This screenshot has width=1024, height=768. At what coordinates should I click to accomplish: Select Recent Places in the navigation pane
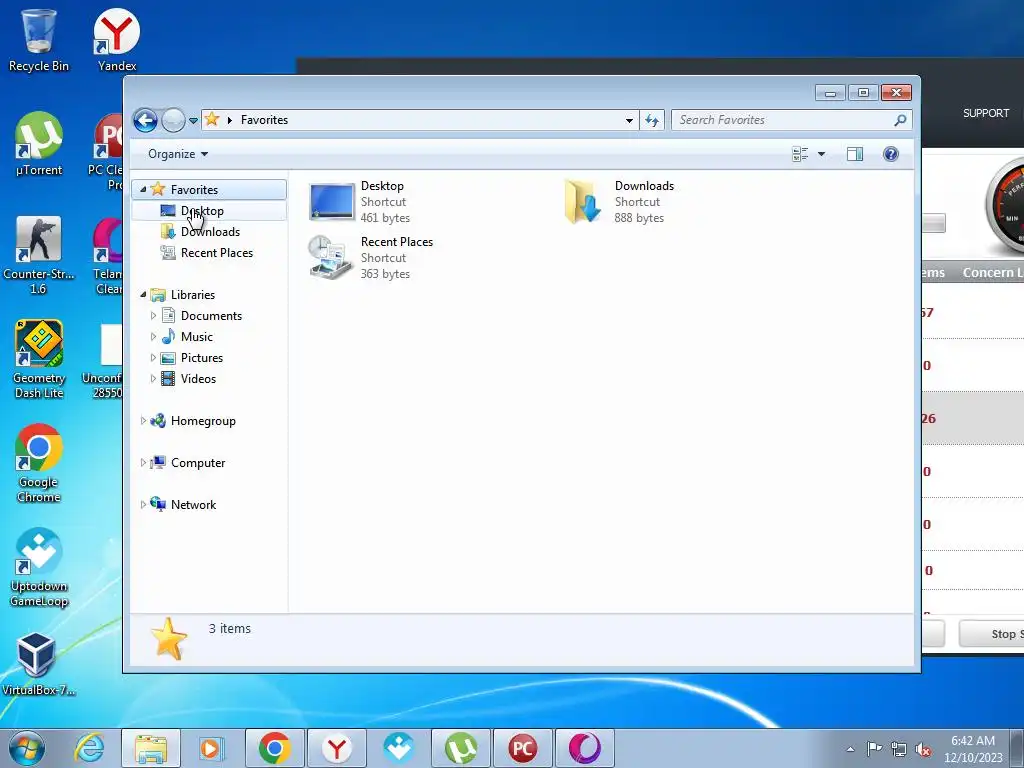pyautogui.click(x=217, y=253)
